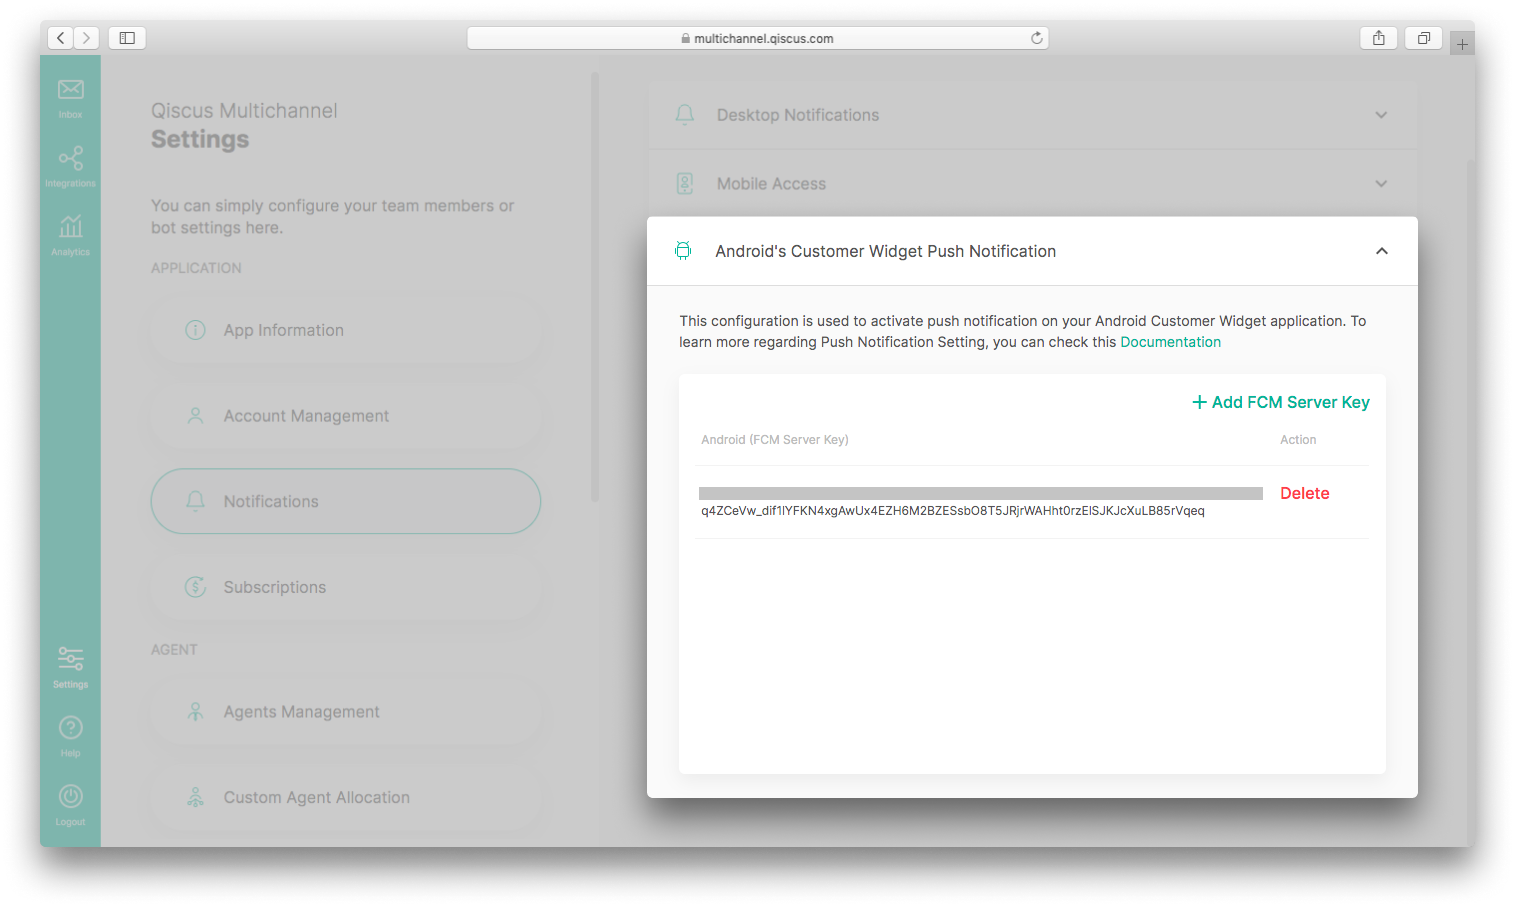Click the Qiscus Multichannel heading

[244, 111]
